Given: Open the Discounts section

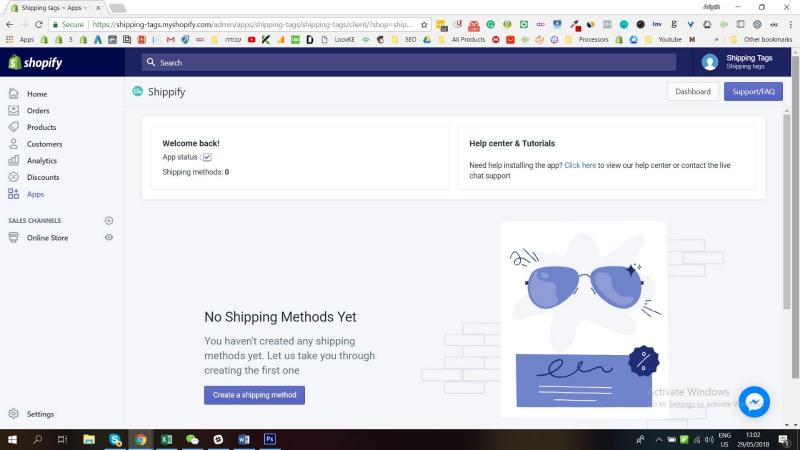Looking at the screenshot, I should pos(43,178).
